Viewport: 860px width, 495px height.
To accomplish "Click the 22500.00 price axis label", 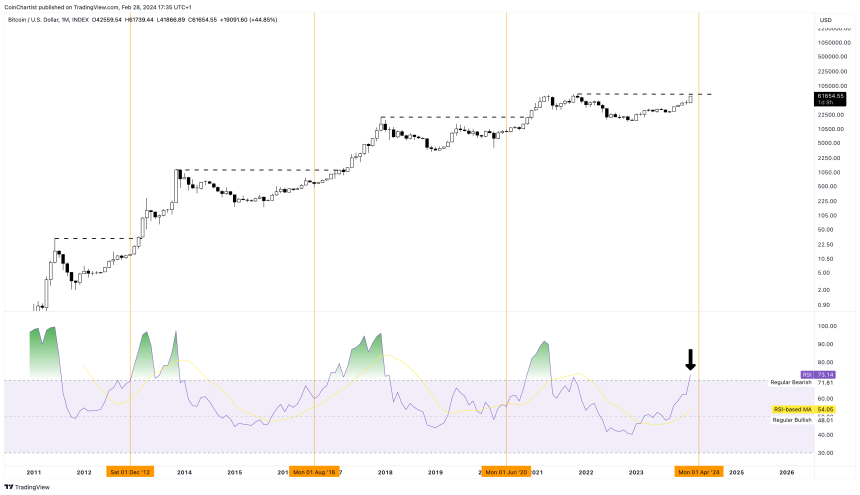I will click(x=831, y=115).
